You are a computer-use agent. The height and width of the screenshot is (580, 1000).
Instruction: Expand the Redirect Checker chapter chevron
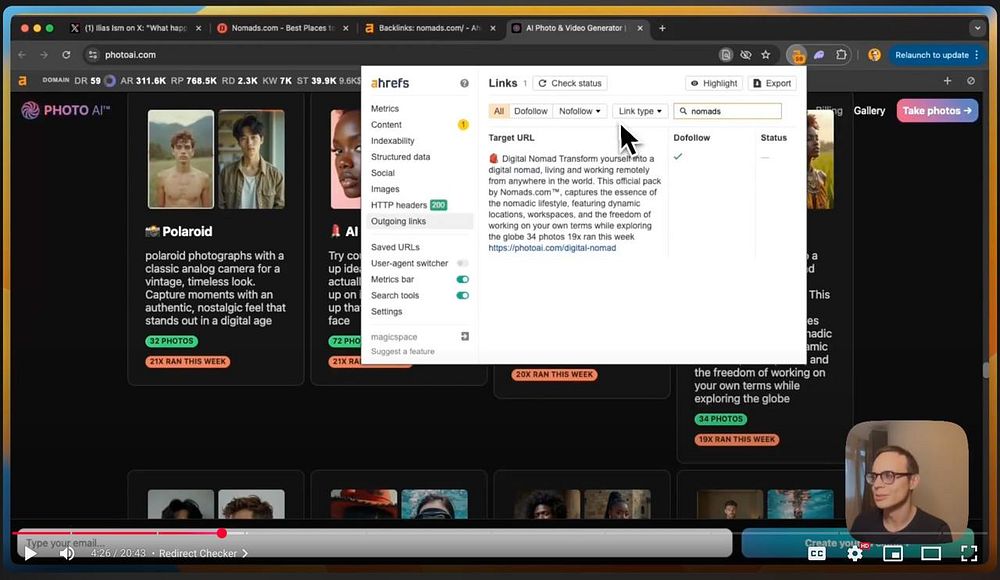[244, 553]
